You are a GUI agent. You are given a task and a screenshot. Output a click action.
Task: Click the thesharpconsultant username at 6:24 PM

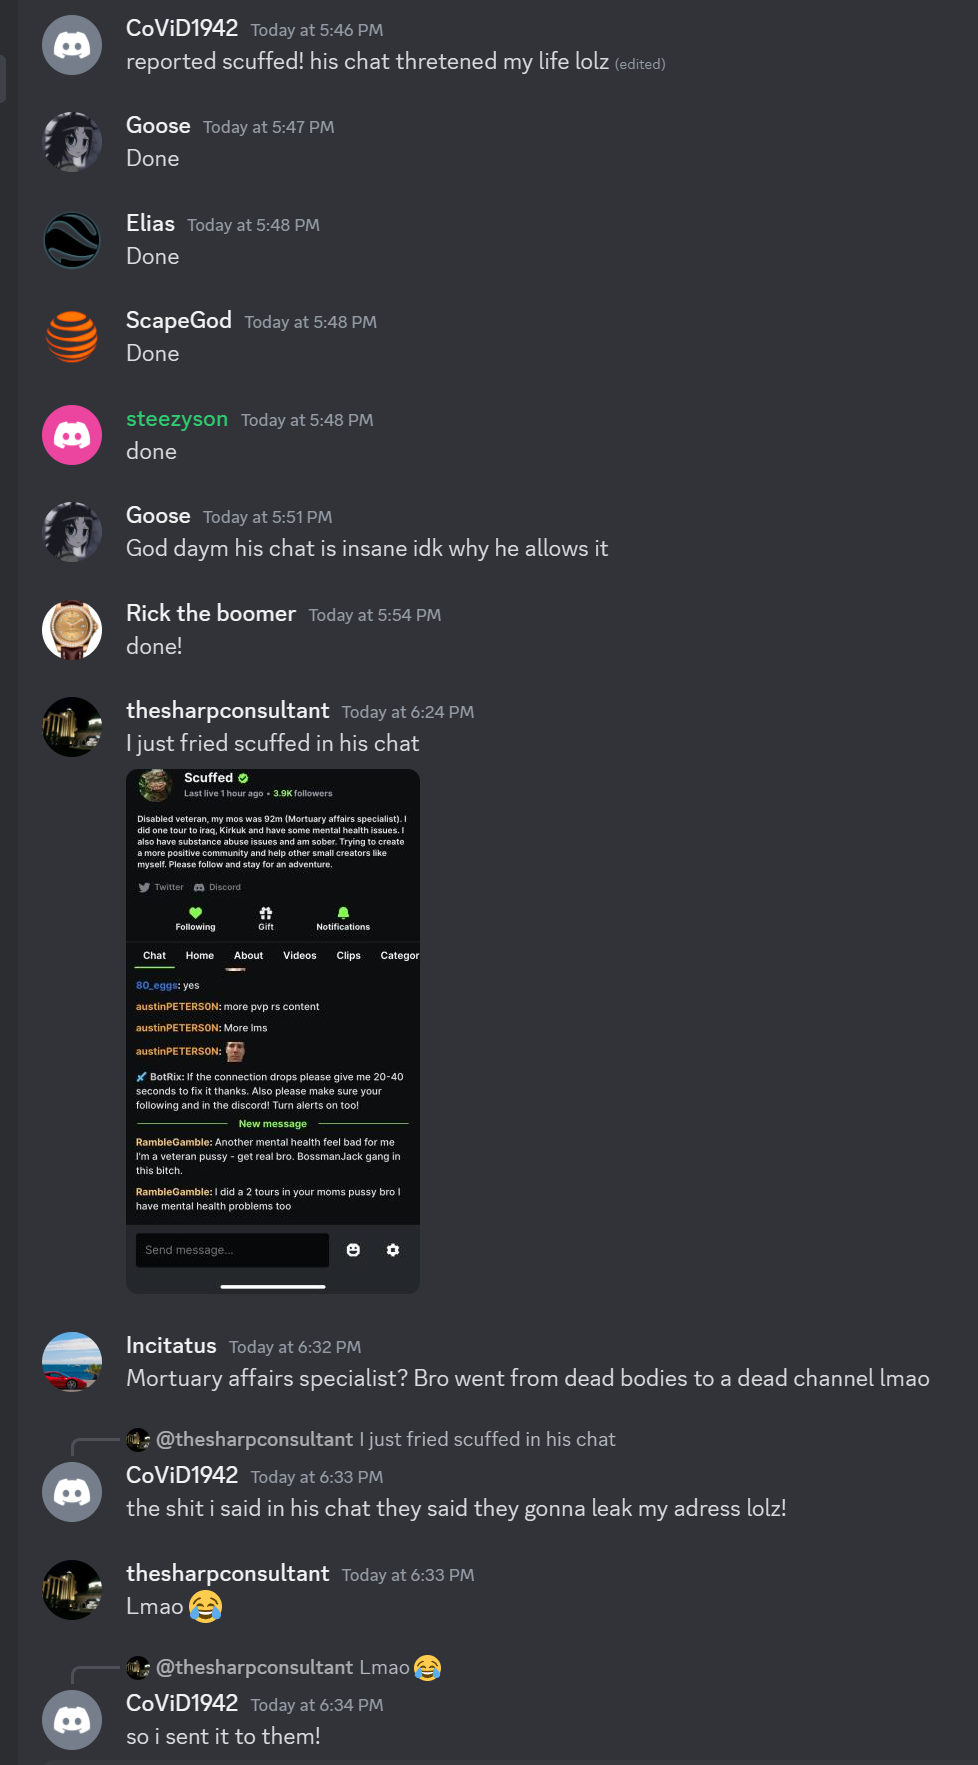[x=227, y=710]
